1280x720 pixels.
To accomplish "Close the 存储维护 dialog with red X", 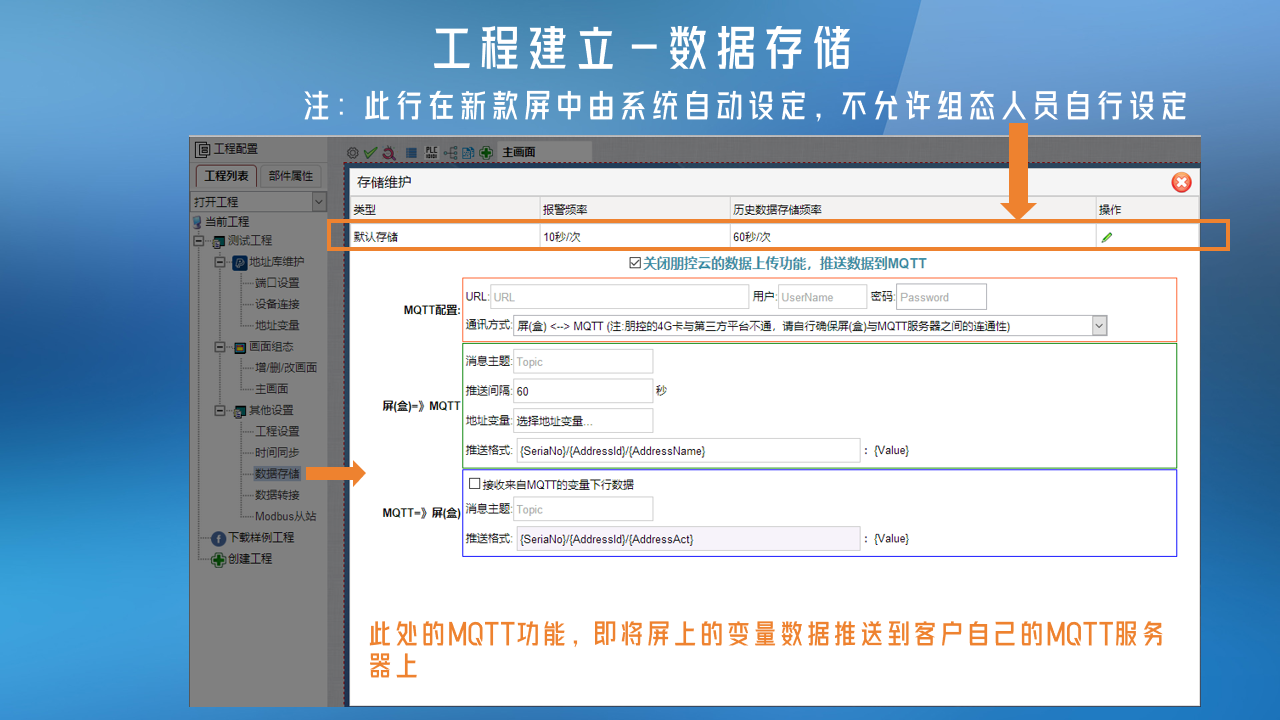I will tap(1181, 182).
